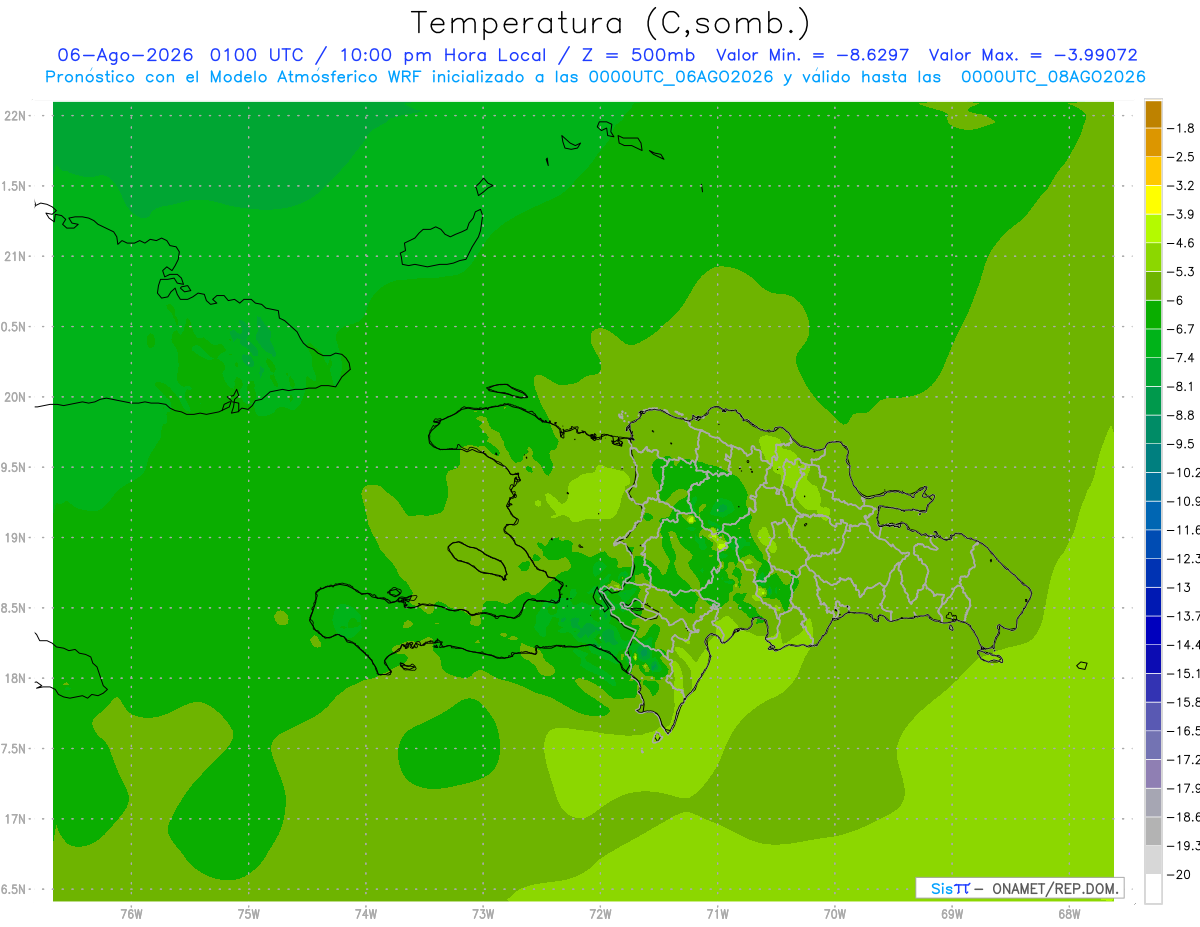
Task: Click the '18N' latitude label
Action: coord(15,679)
